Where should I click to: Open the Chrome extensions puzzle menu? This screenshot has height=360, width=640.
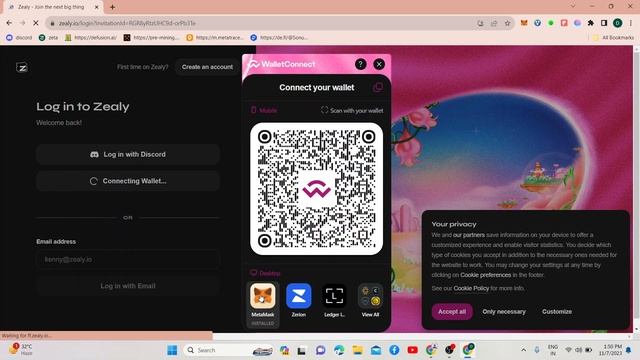click(x=591, y=23)
